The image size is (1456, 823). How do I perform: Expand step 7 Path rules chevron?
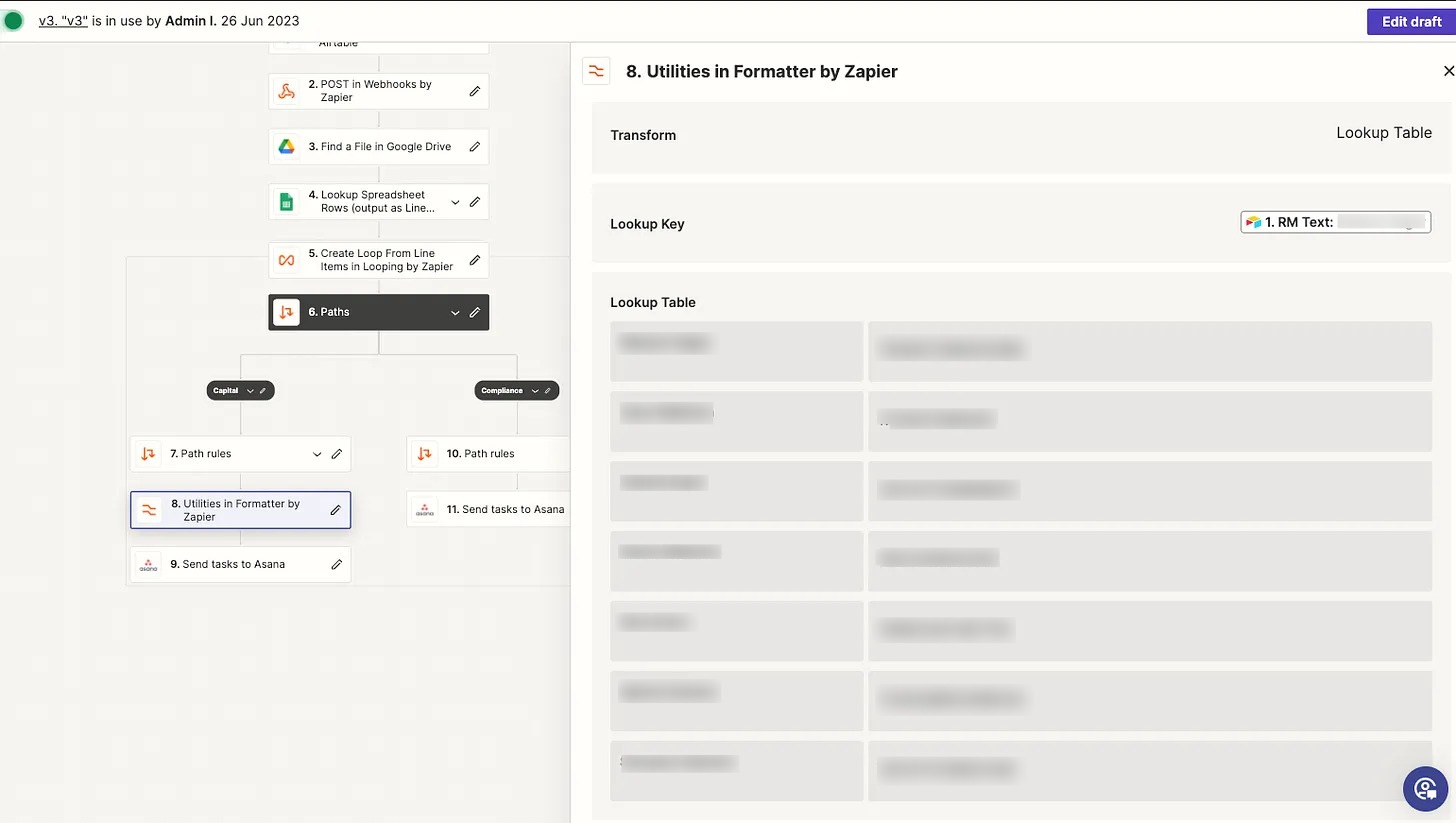click(x=317, y=454)
